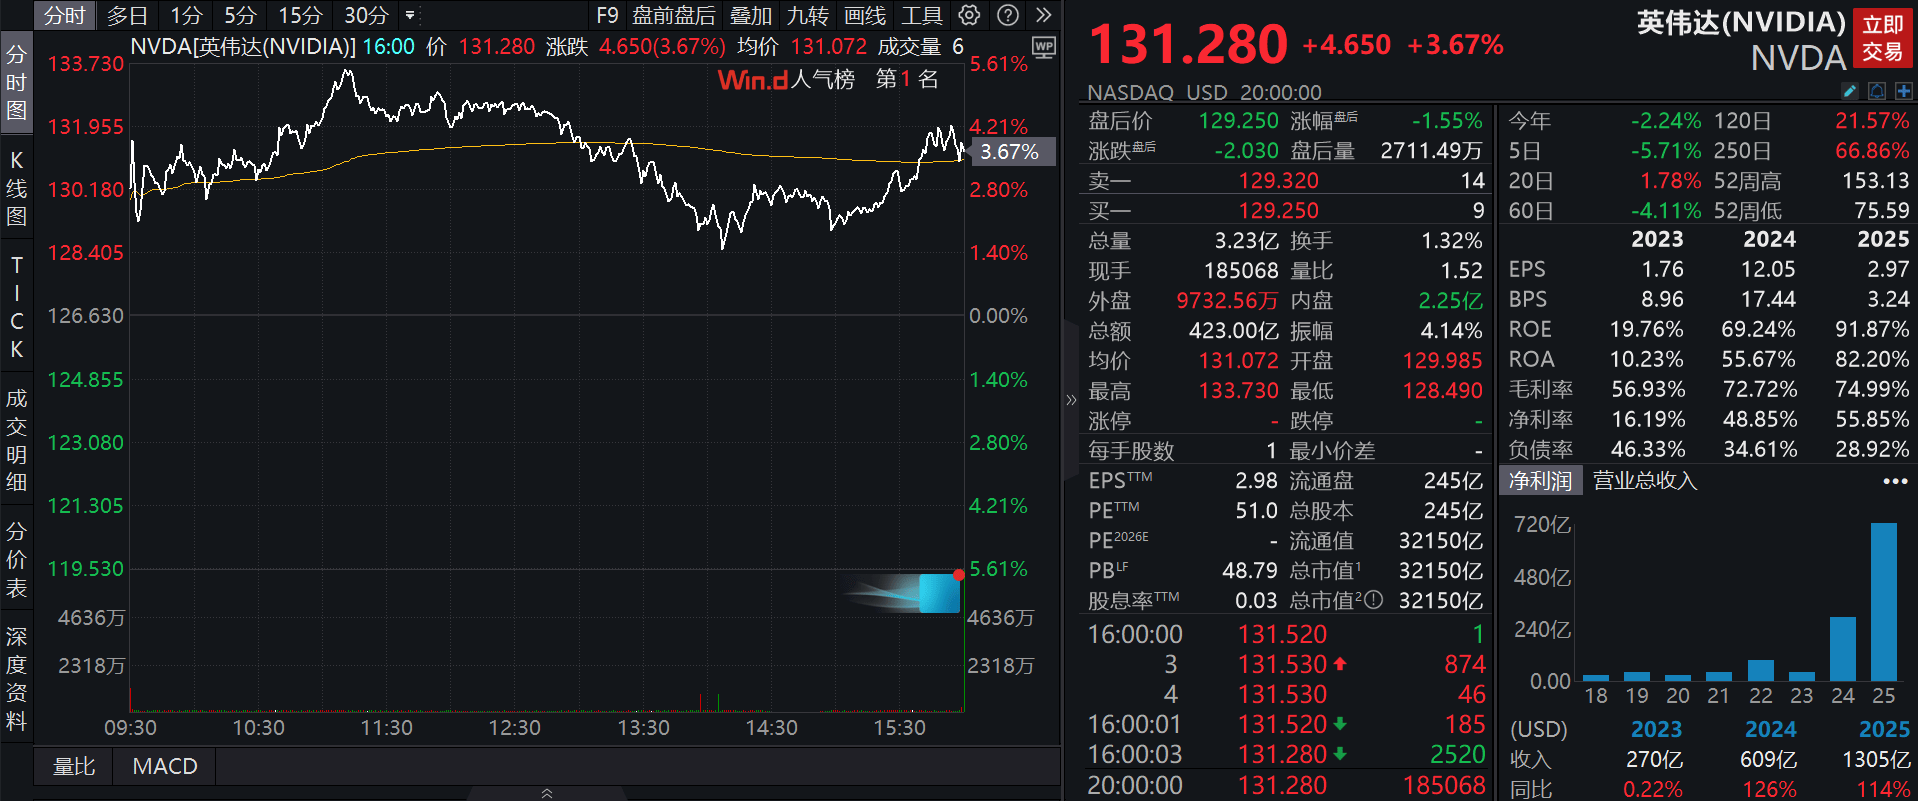The height and width of the screenshot is (801, 1918).
Task: Expand more toolbar options double-chevron
Action: [x=1044, y=15]
